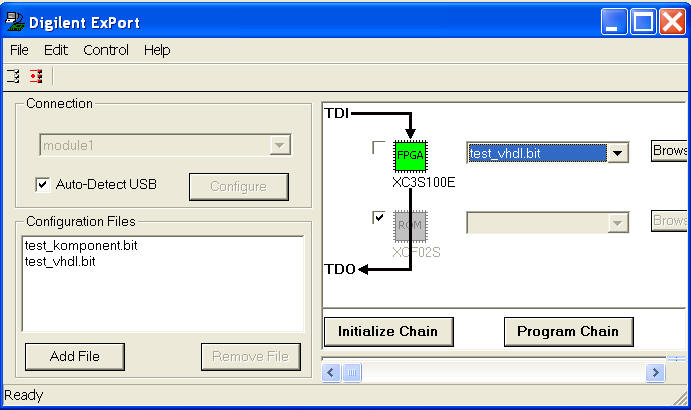Toggle the Auto-Detect USB checkbox
The height and width of the screenshot is (410, 691).
(42, 184)
